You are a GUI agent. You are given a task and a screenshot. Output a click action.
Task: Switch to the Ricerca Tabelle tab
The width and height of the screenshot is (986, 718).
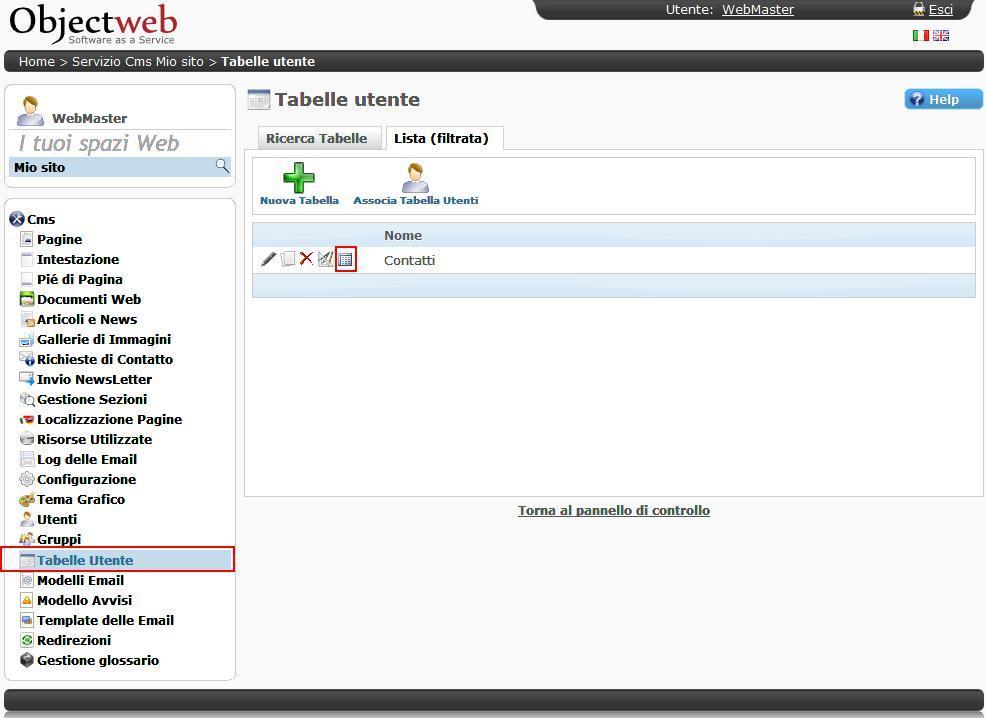coord(316,139)
